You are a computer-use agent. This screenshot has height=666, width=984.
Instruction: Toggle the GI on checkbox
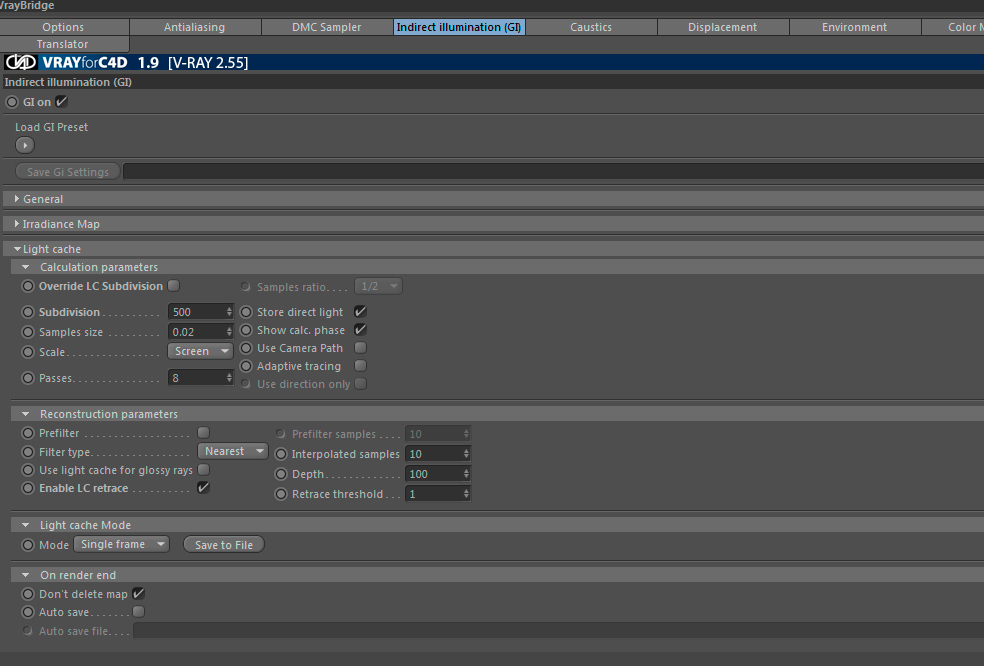62,102
